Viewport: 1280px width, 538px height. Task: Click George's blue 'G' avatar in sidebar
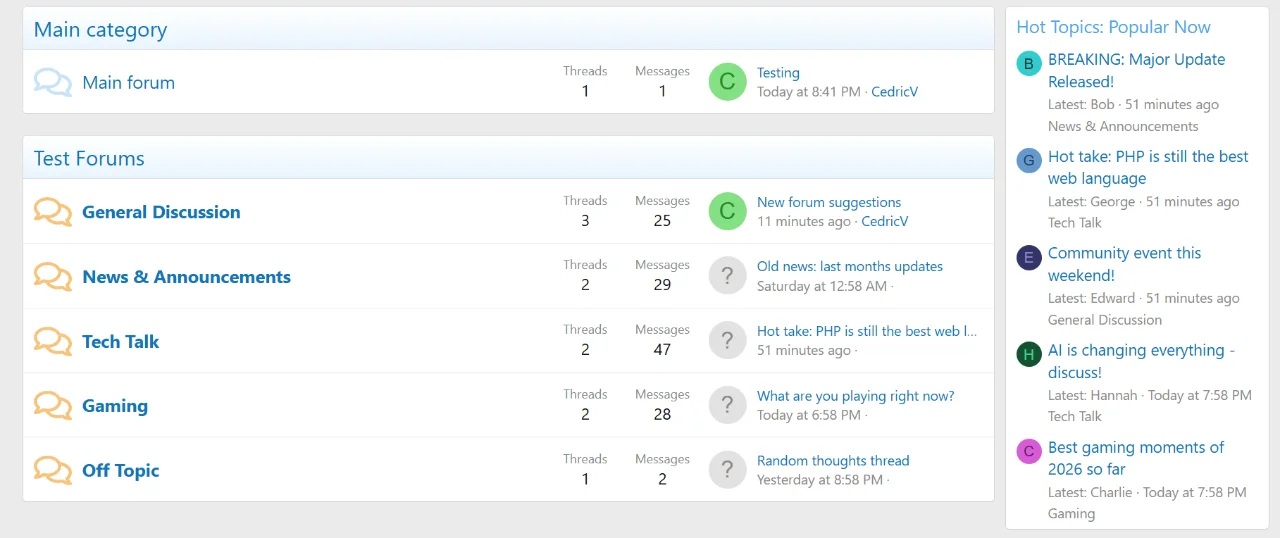[1029, 161]
